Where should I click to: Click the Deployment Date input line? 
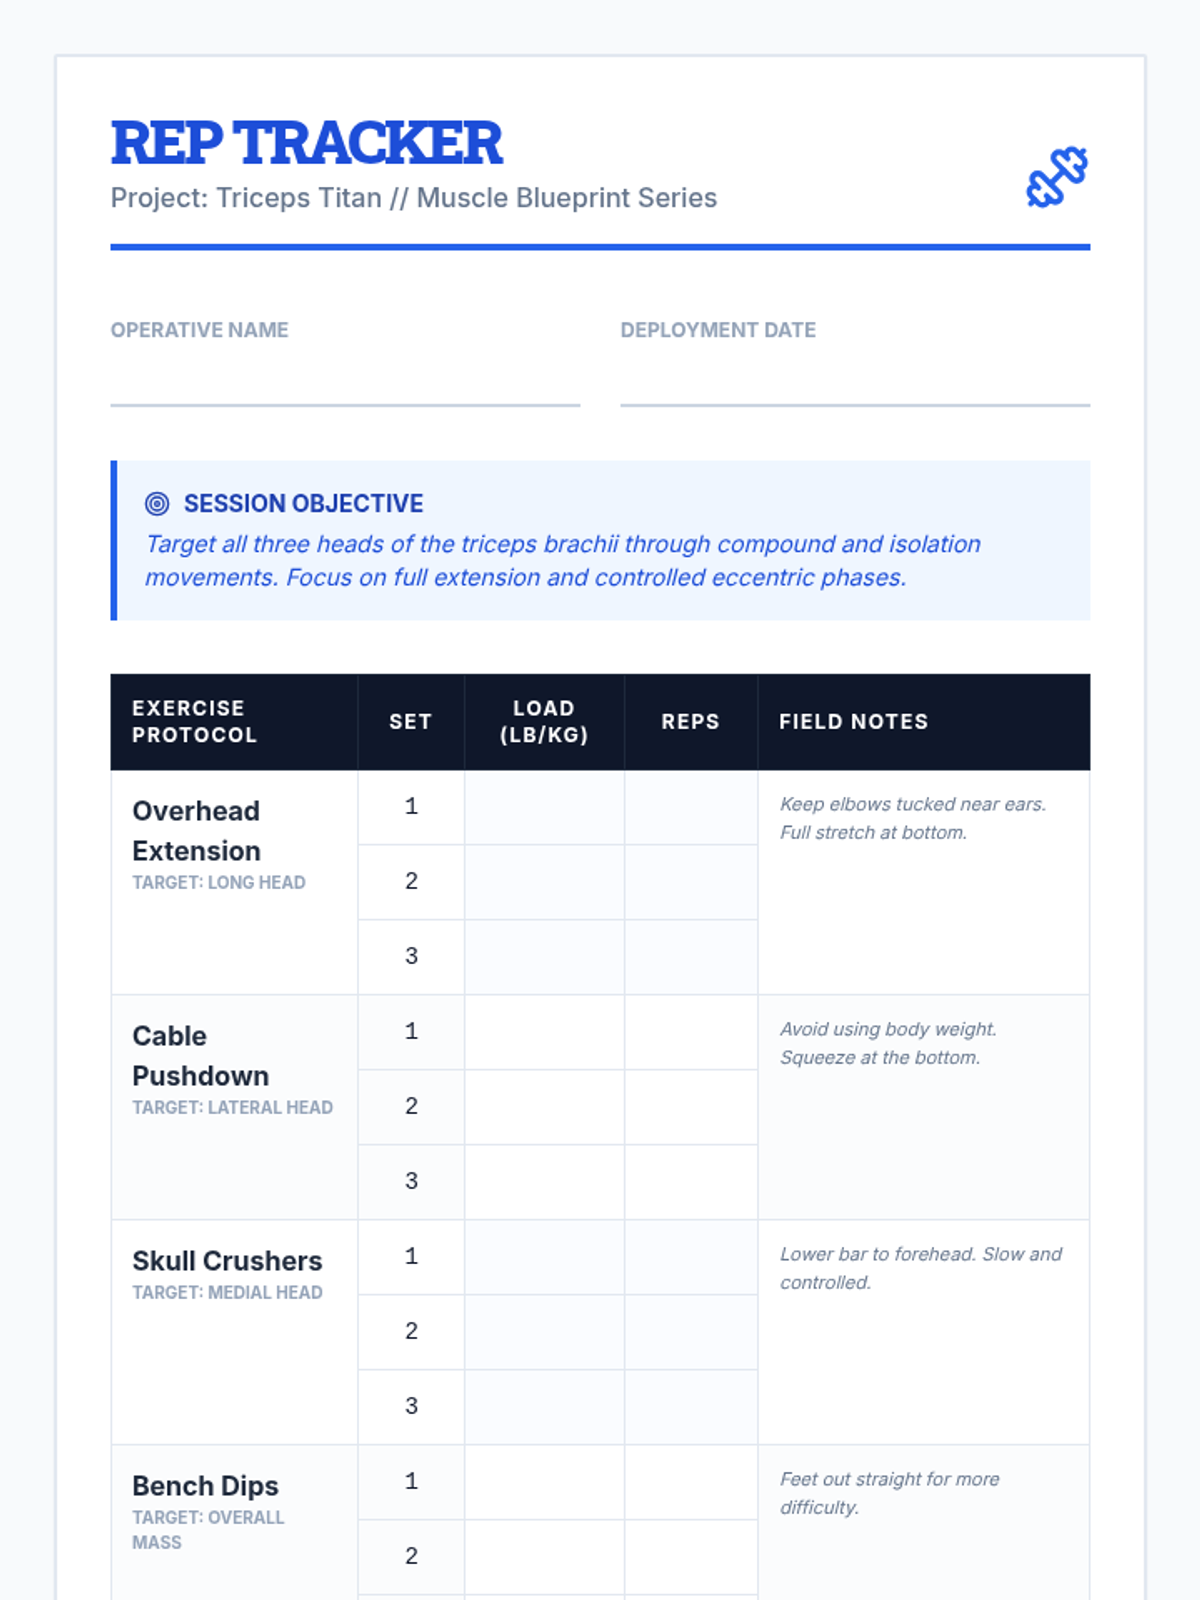855,384
